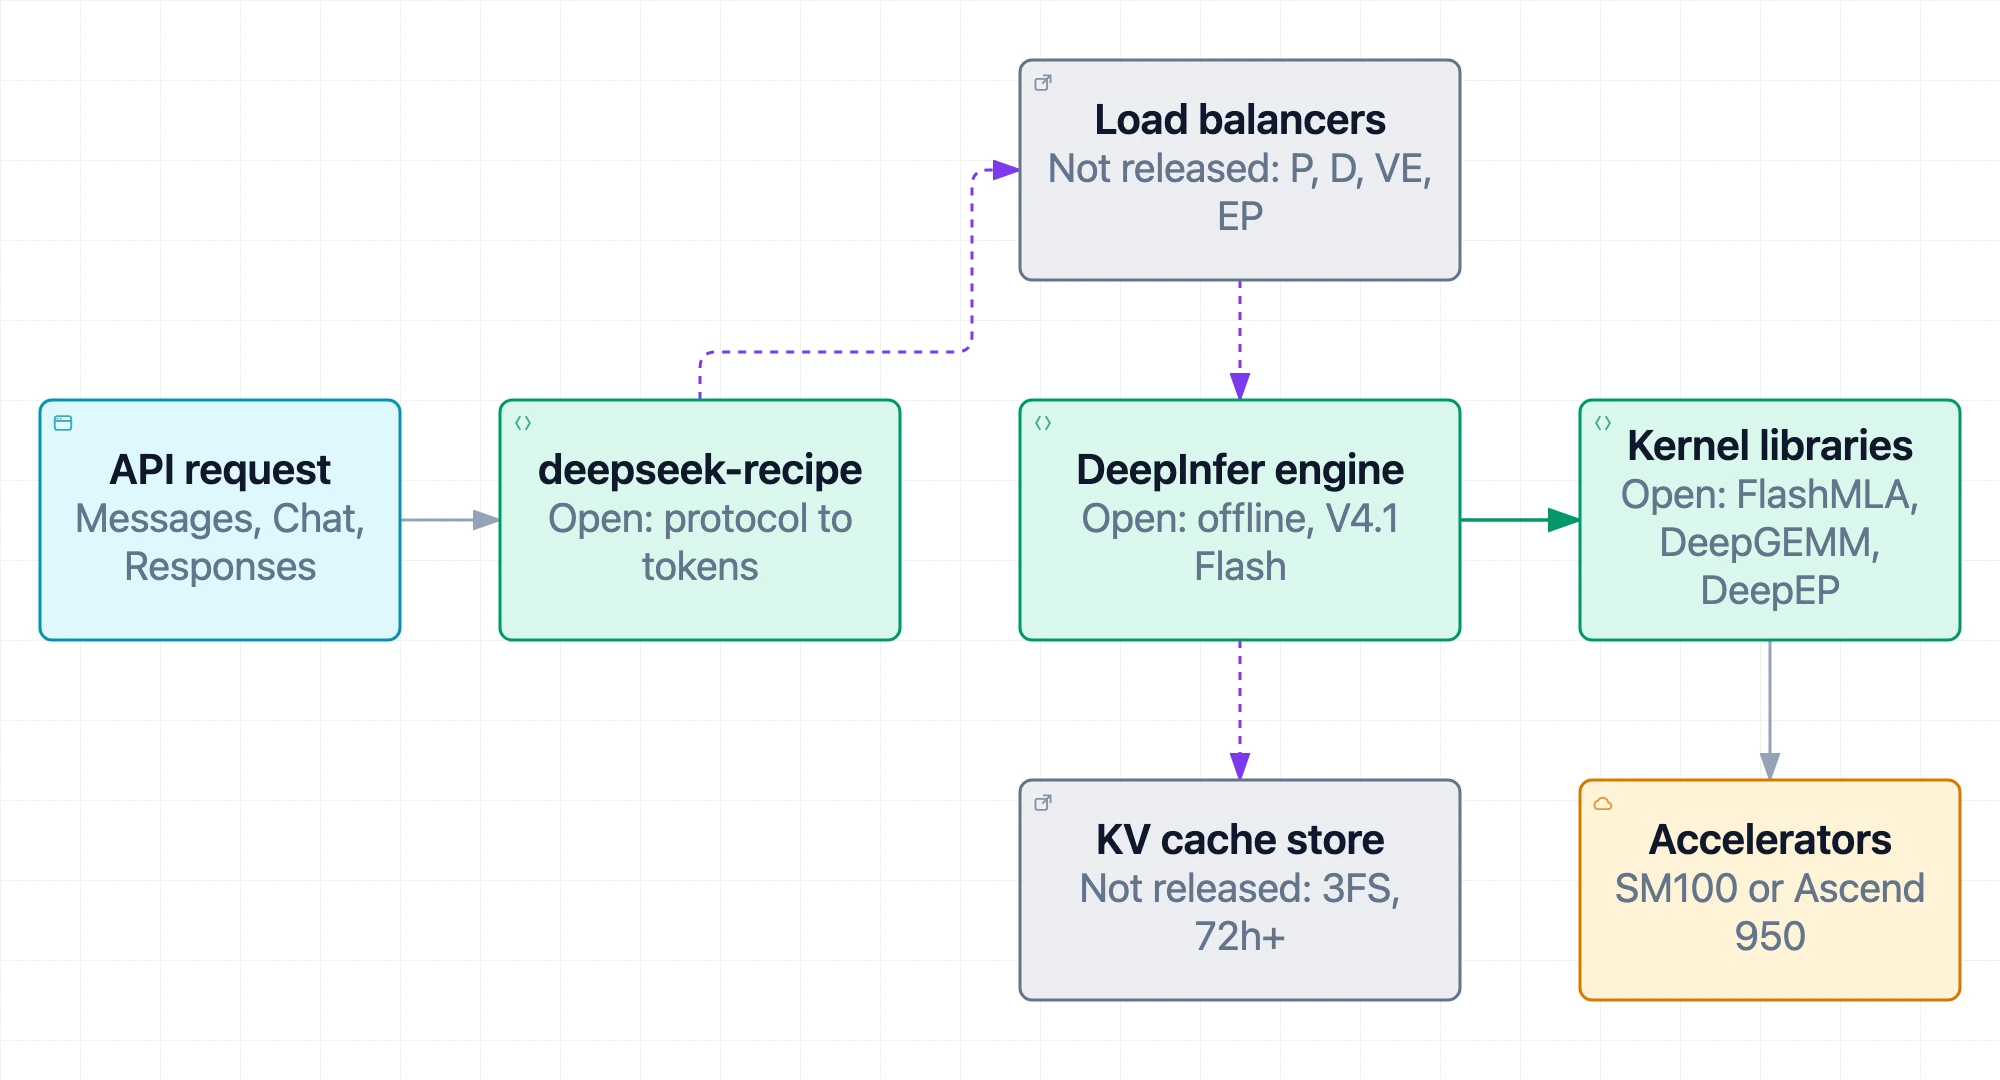Select the API request title
The width and height of the screenshot is (2000, 1080).
point(220,470)
